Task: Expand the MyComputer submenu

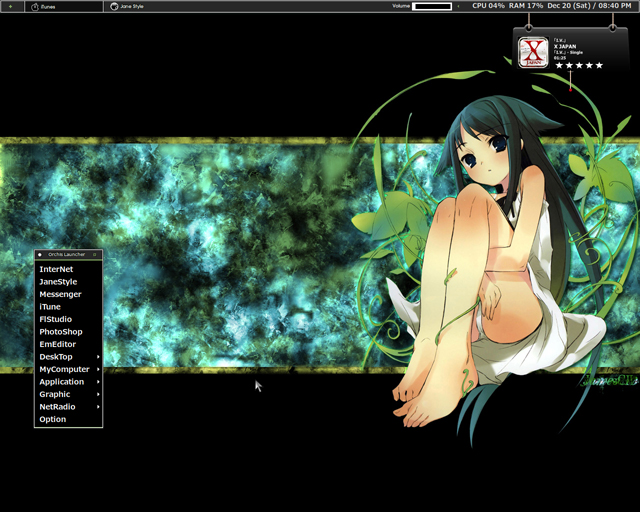Action: click(x=68, y=369)
